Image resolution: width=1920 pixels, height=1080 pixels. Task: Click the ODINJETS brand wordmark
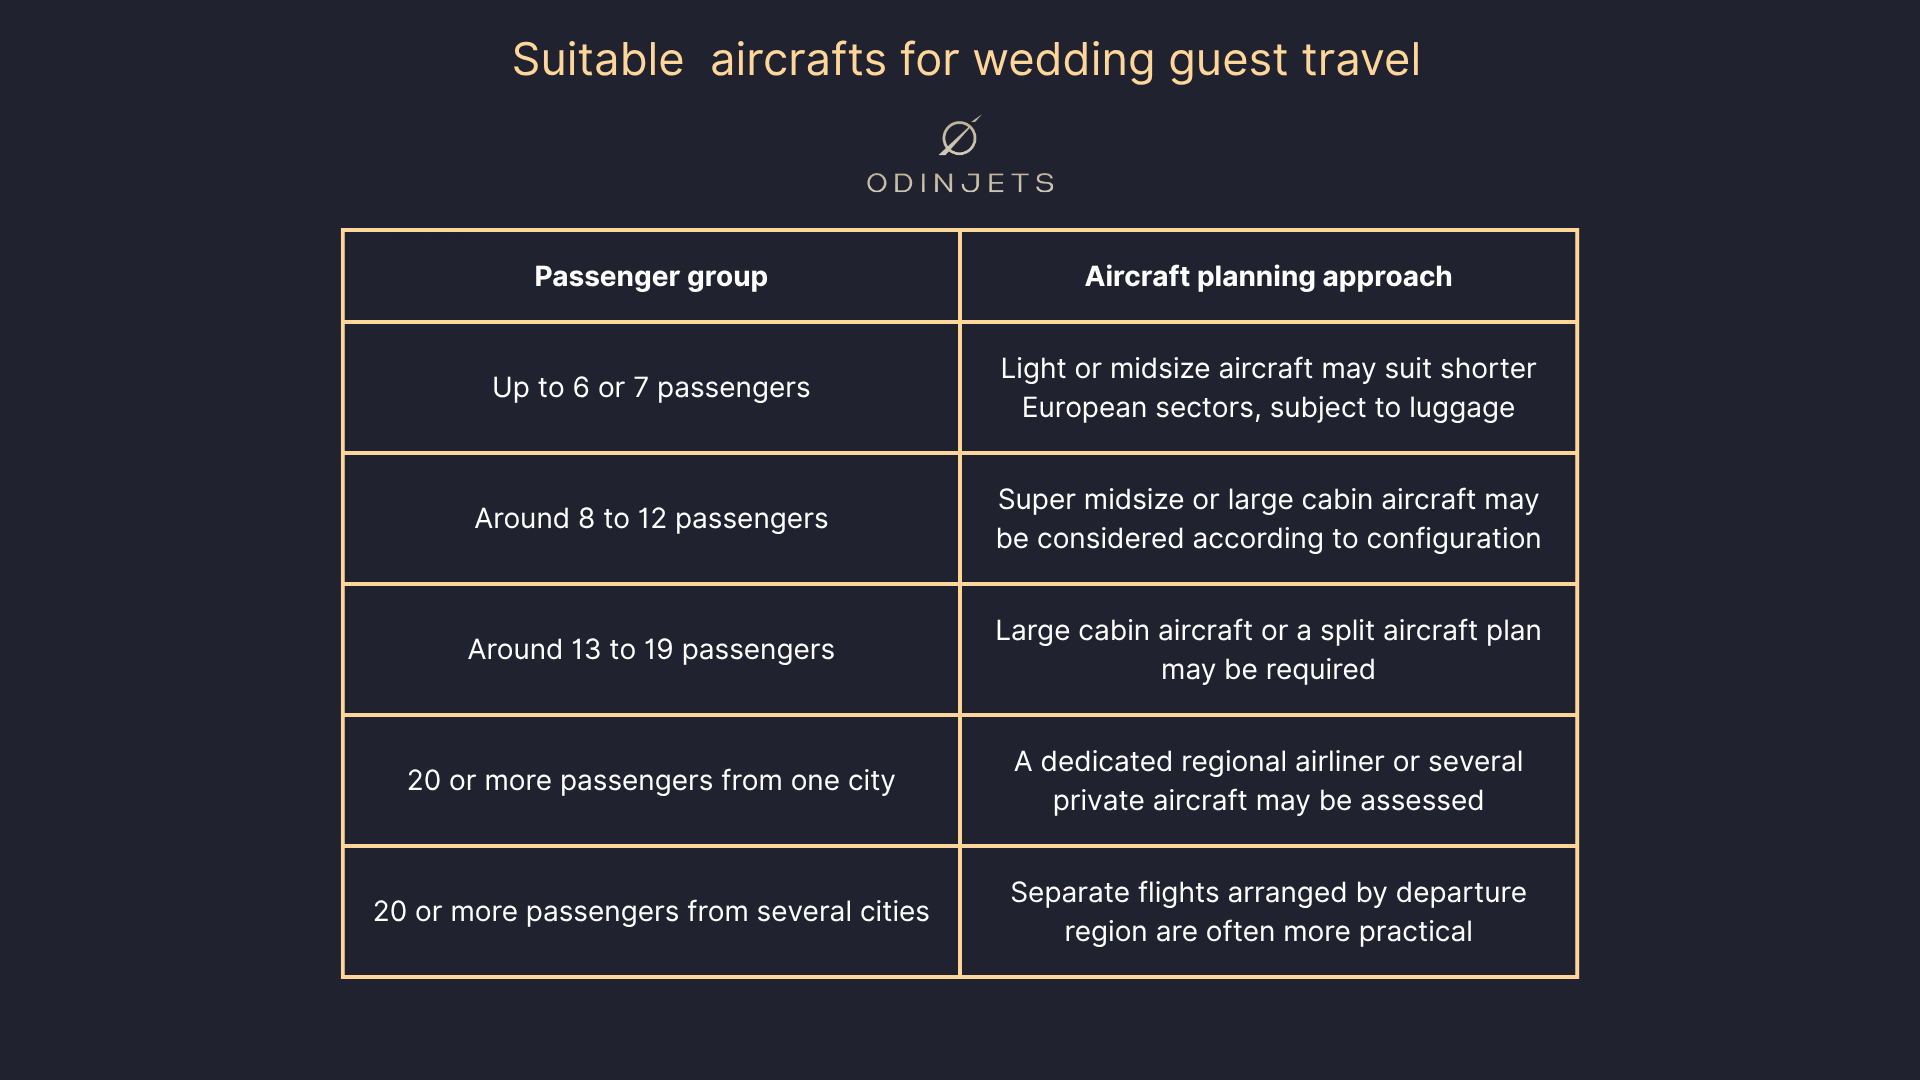click(x=961, y=183)
